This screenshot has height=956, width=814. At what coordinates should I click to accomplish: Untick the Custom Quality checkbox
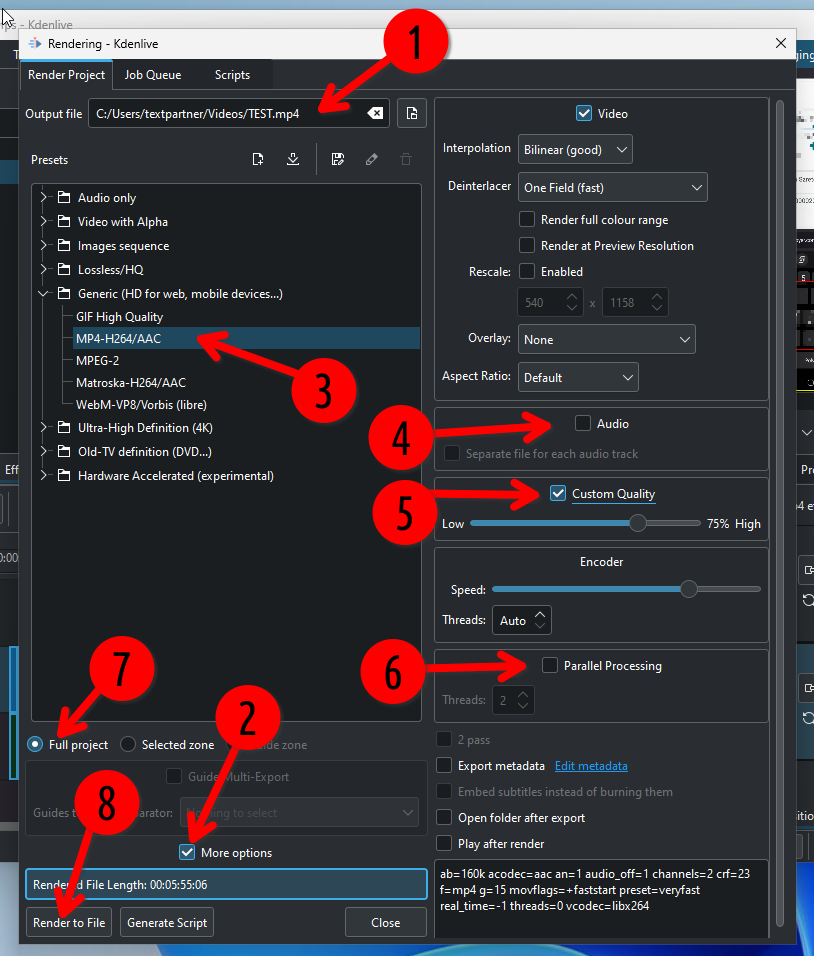pos(558,493)
